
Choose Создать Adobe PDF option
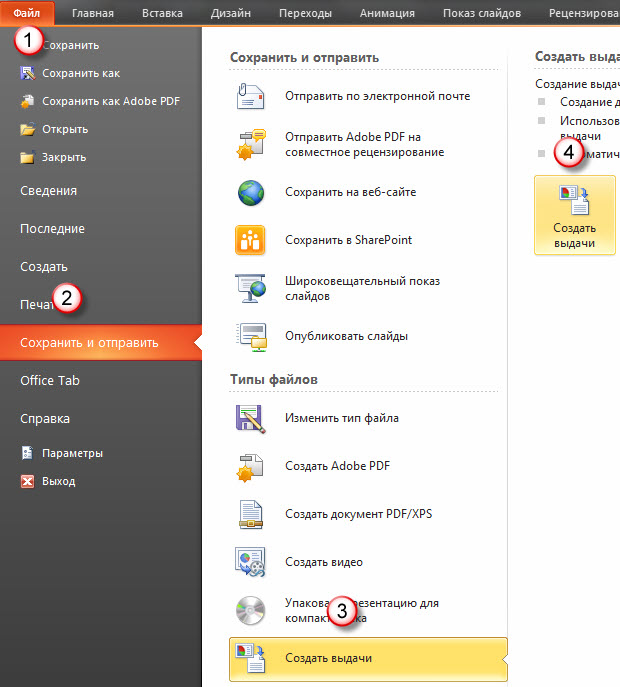click(337, 466)
